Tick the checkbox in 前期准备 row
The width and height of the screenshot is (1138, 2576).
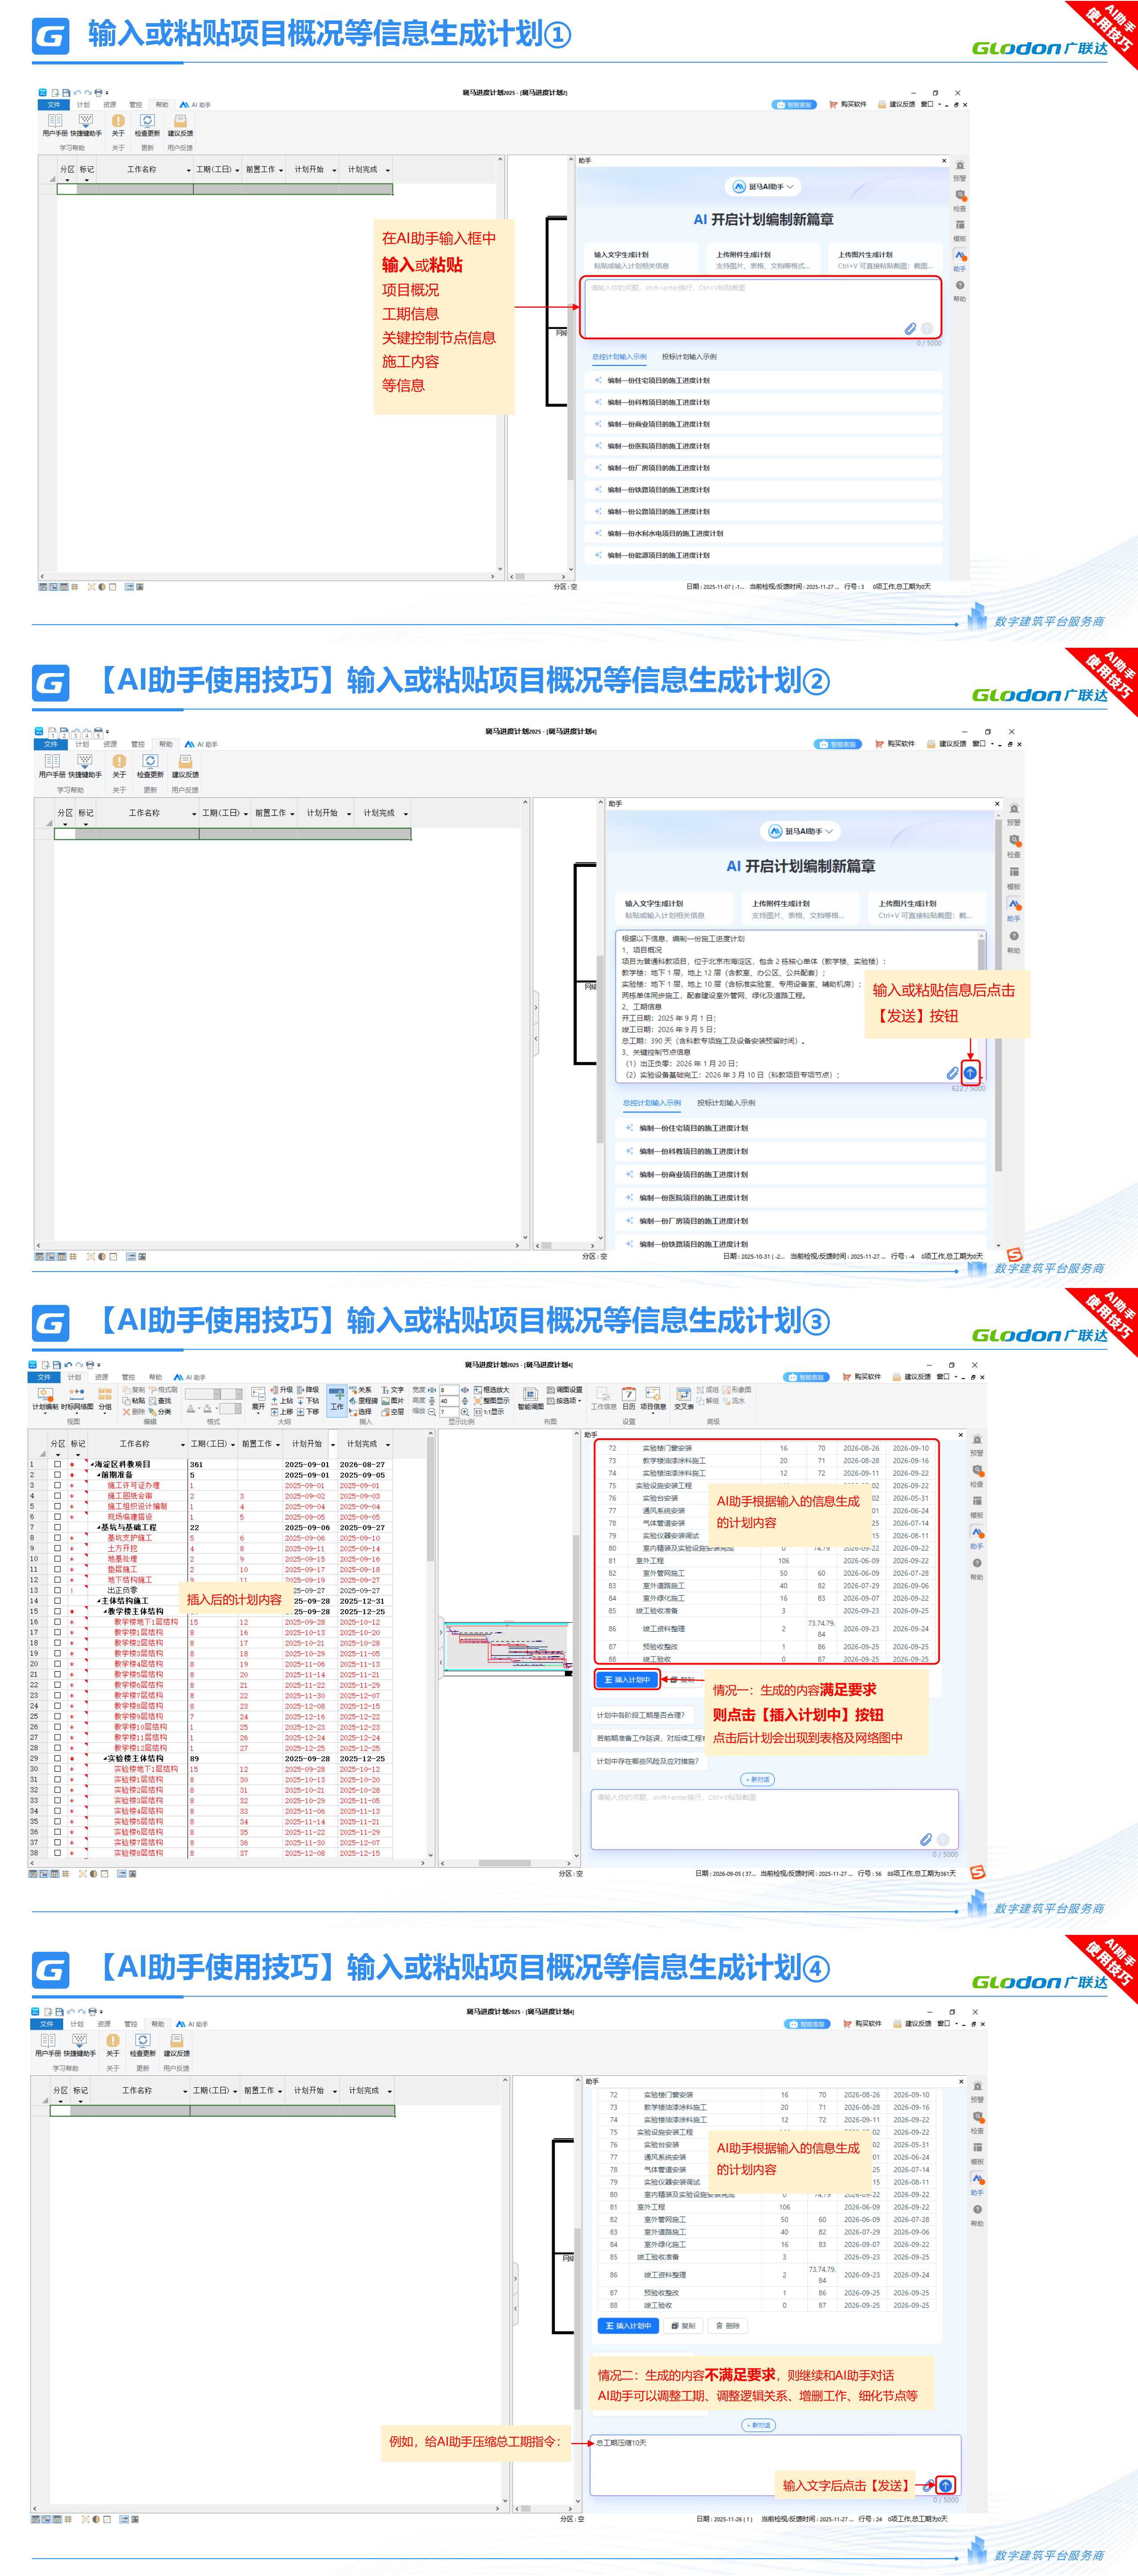[x=57, y=1475]
